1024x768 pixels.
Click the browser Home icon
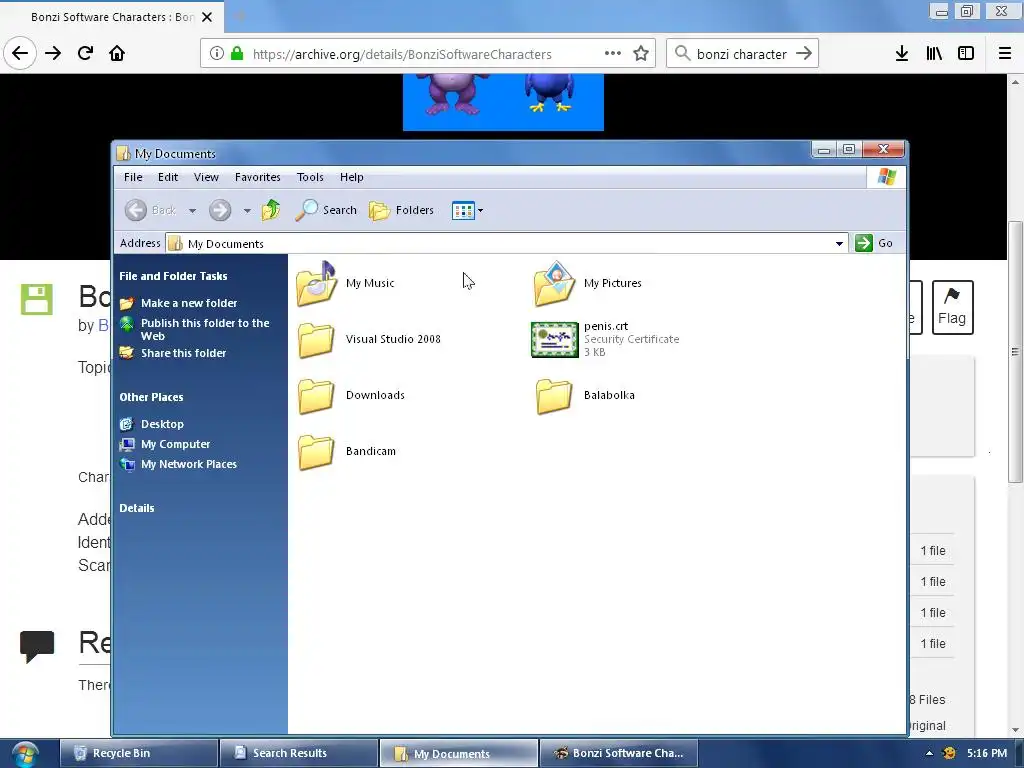pos(117,54)
